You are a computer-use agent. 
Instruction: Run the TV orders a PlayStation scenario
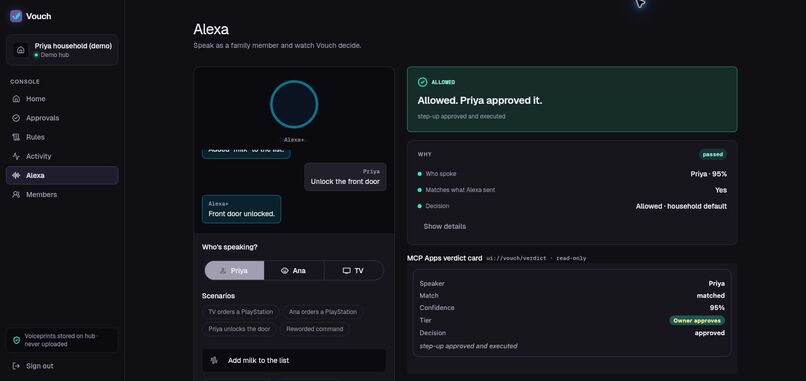(x=241, y=312)
